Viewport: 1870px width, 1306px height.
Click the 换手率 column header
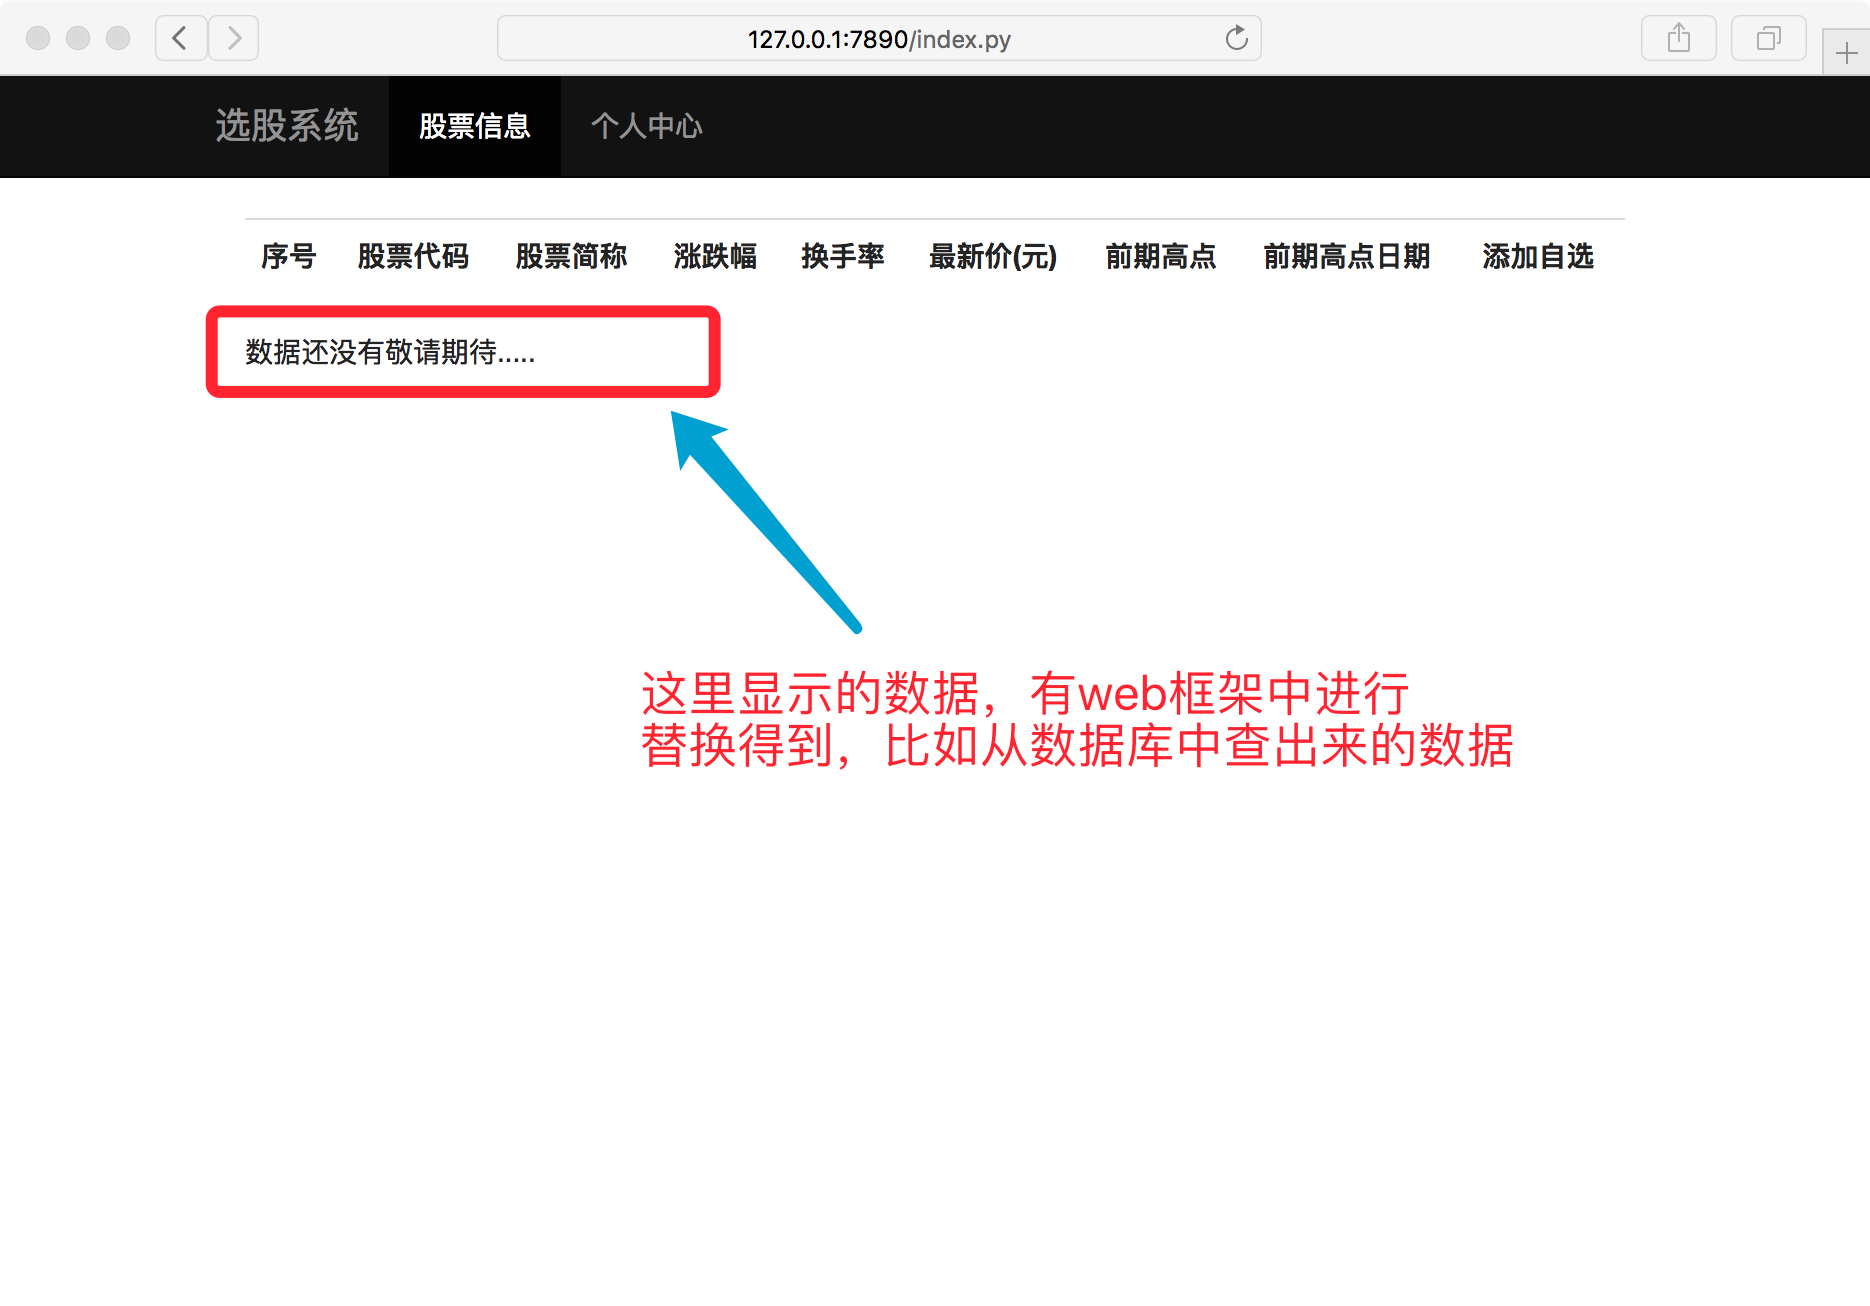tap(843, 257)
